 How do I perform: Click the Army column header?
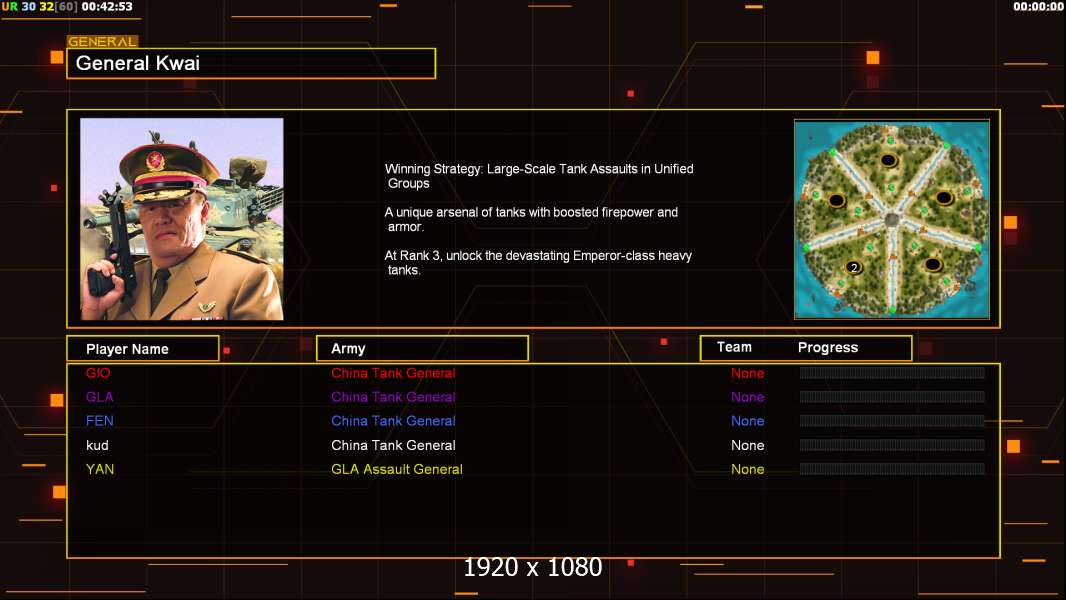pos(422,349)
